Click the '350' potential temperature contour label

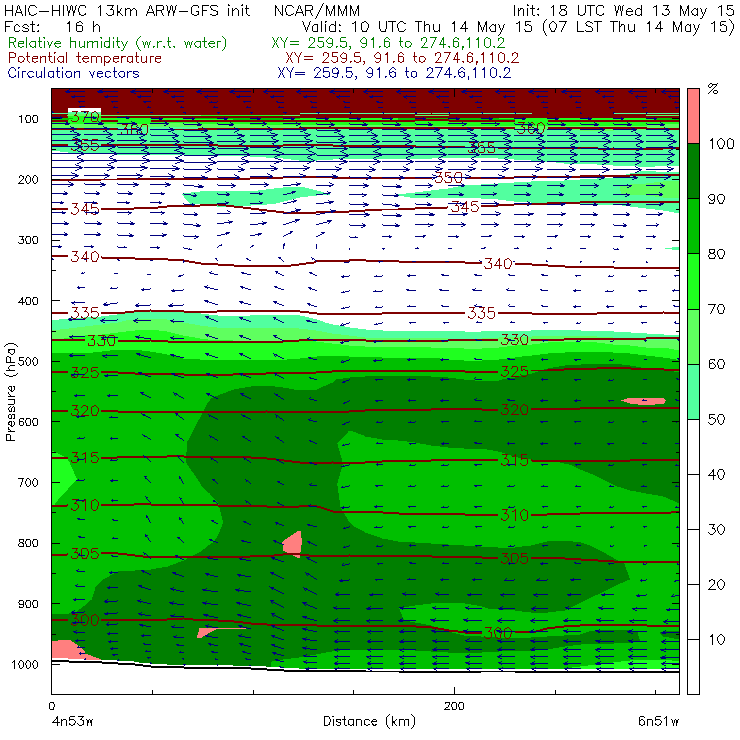tap(449, 177)
